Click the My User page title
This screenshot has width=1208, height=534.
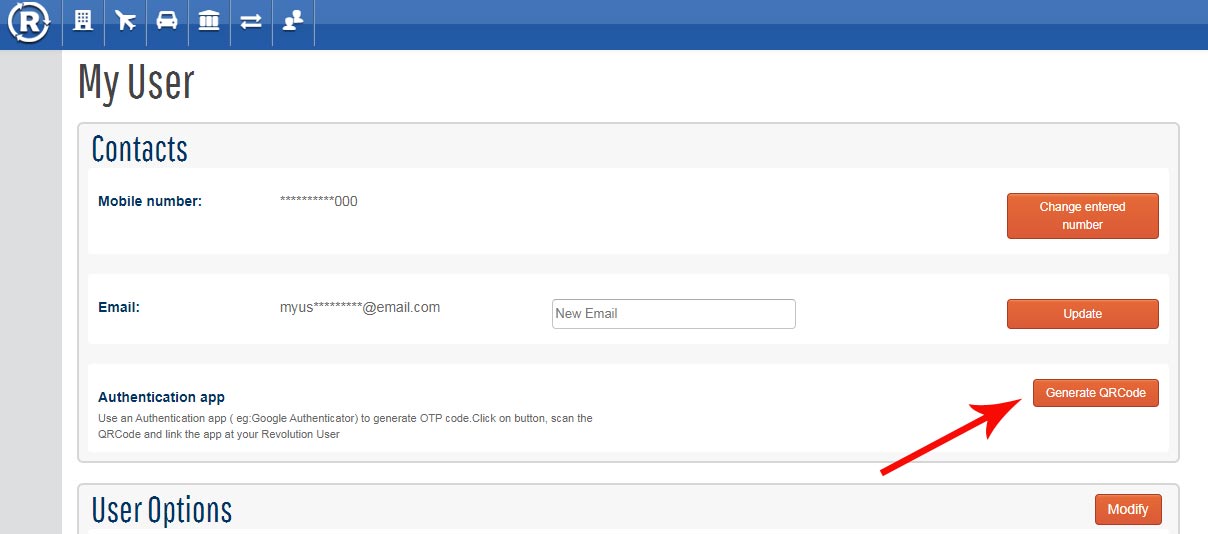coord(136,83)
